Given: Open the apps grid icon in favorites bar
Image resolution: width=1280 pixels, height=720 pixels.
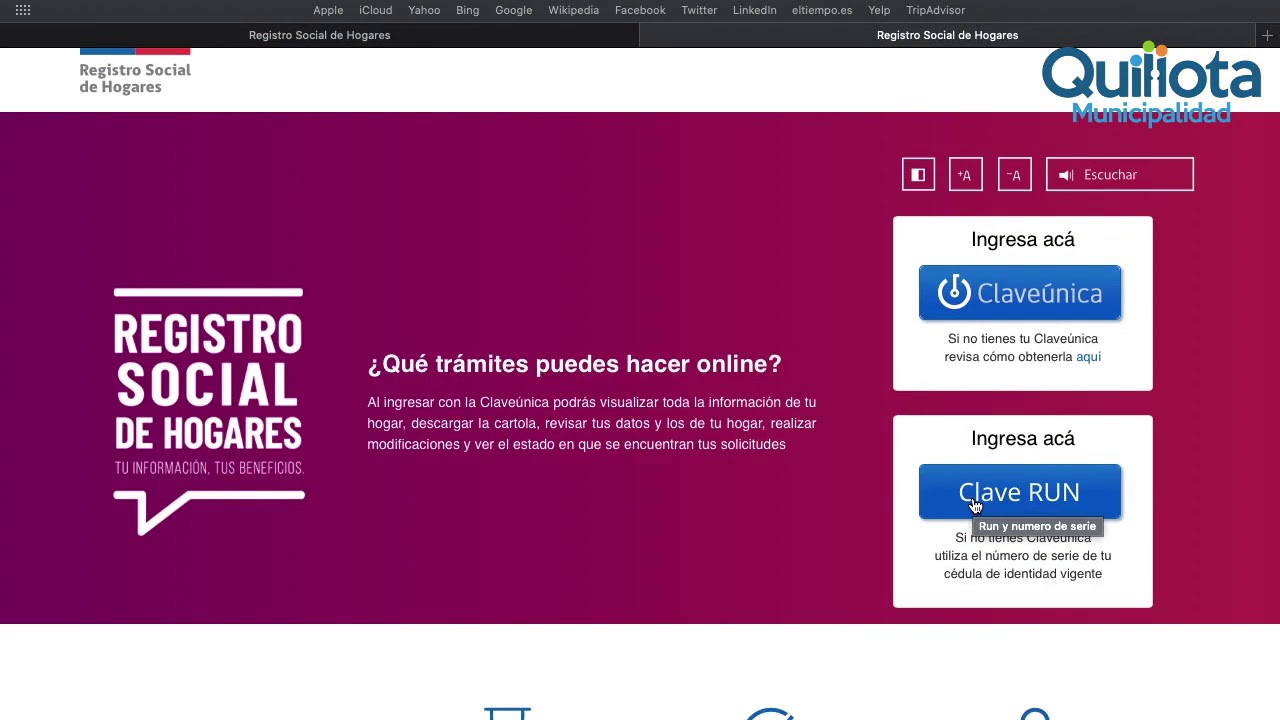Looking at the screenshot, I should (23, 10).
